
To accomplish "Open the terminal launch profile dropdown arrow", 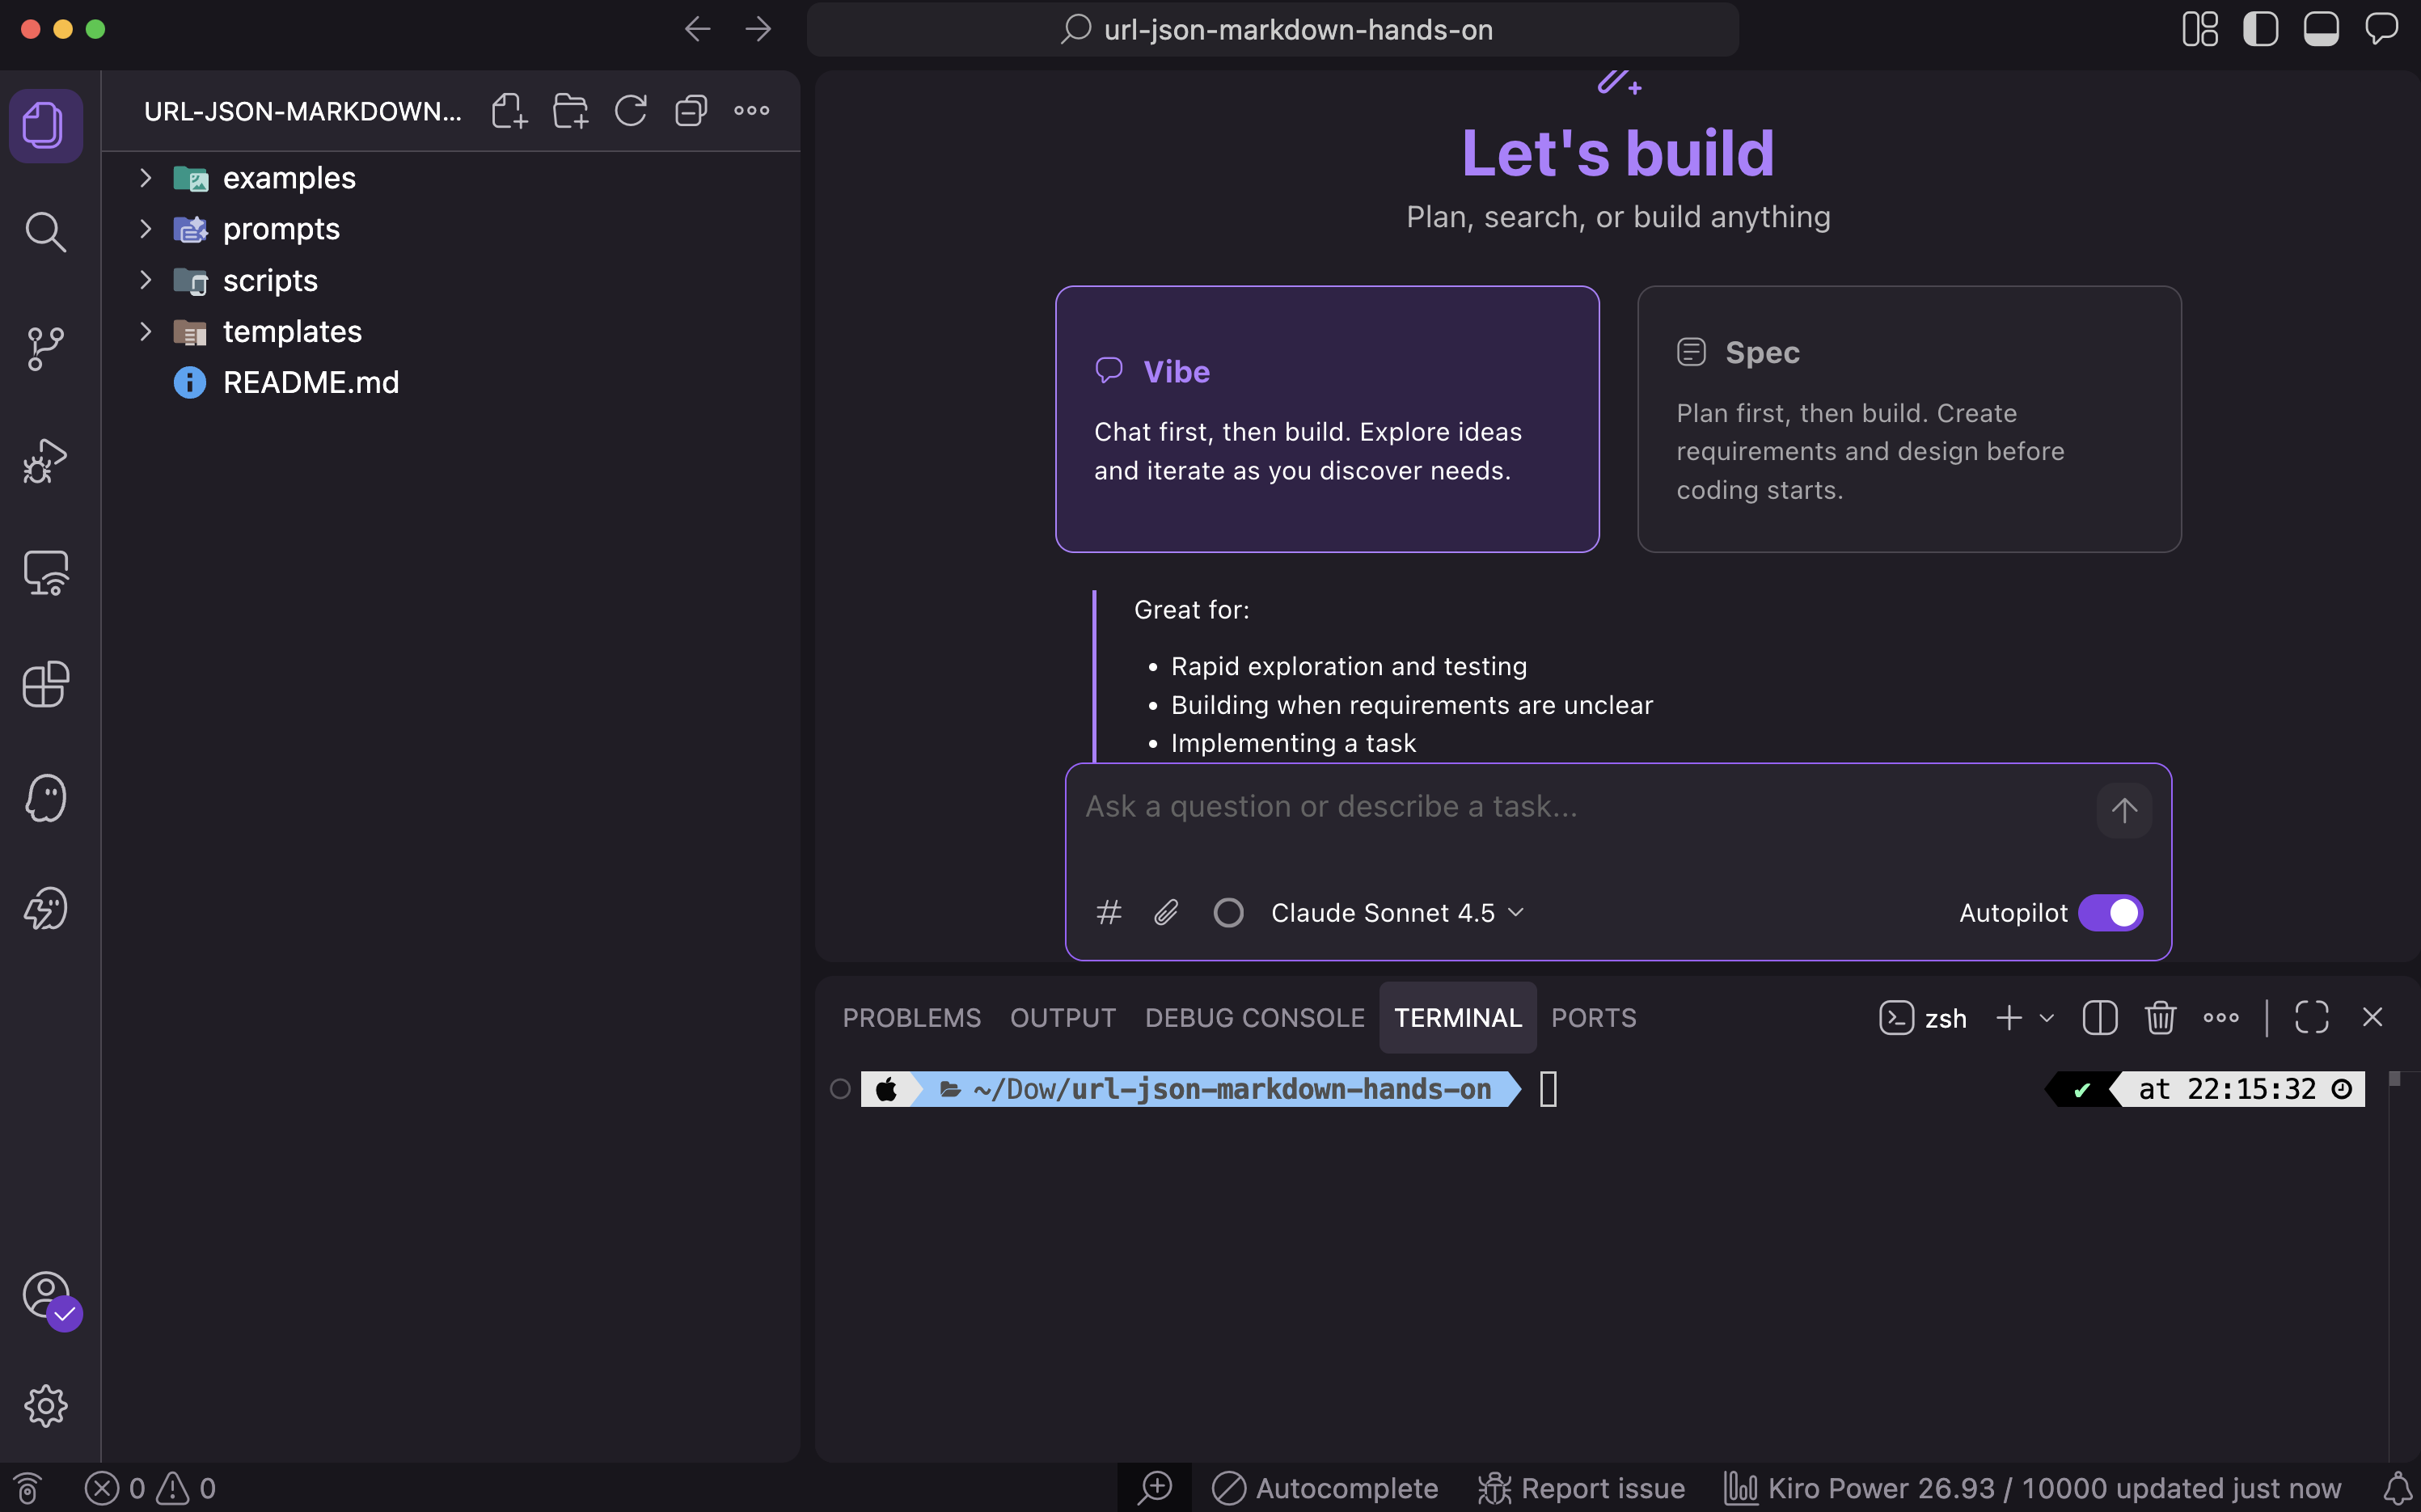I will 2046,1018.
